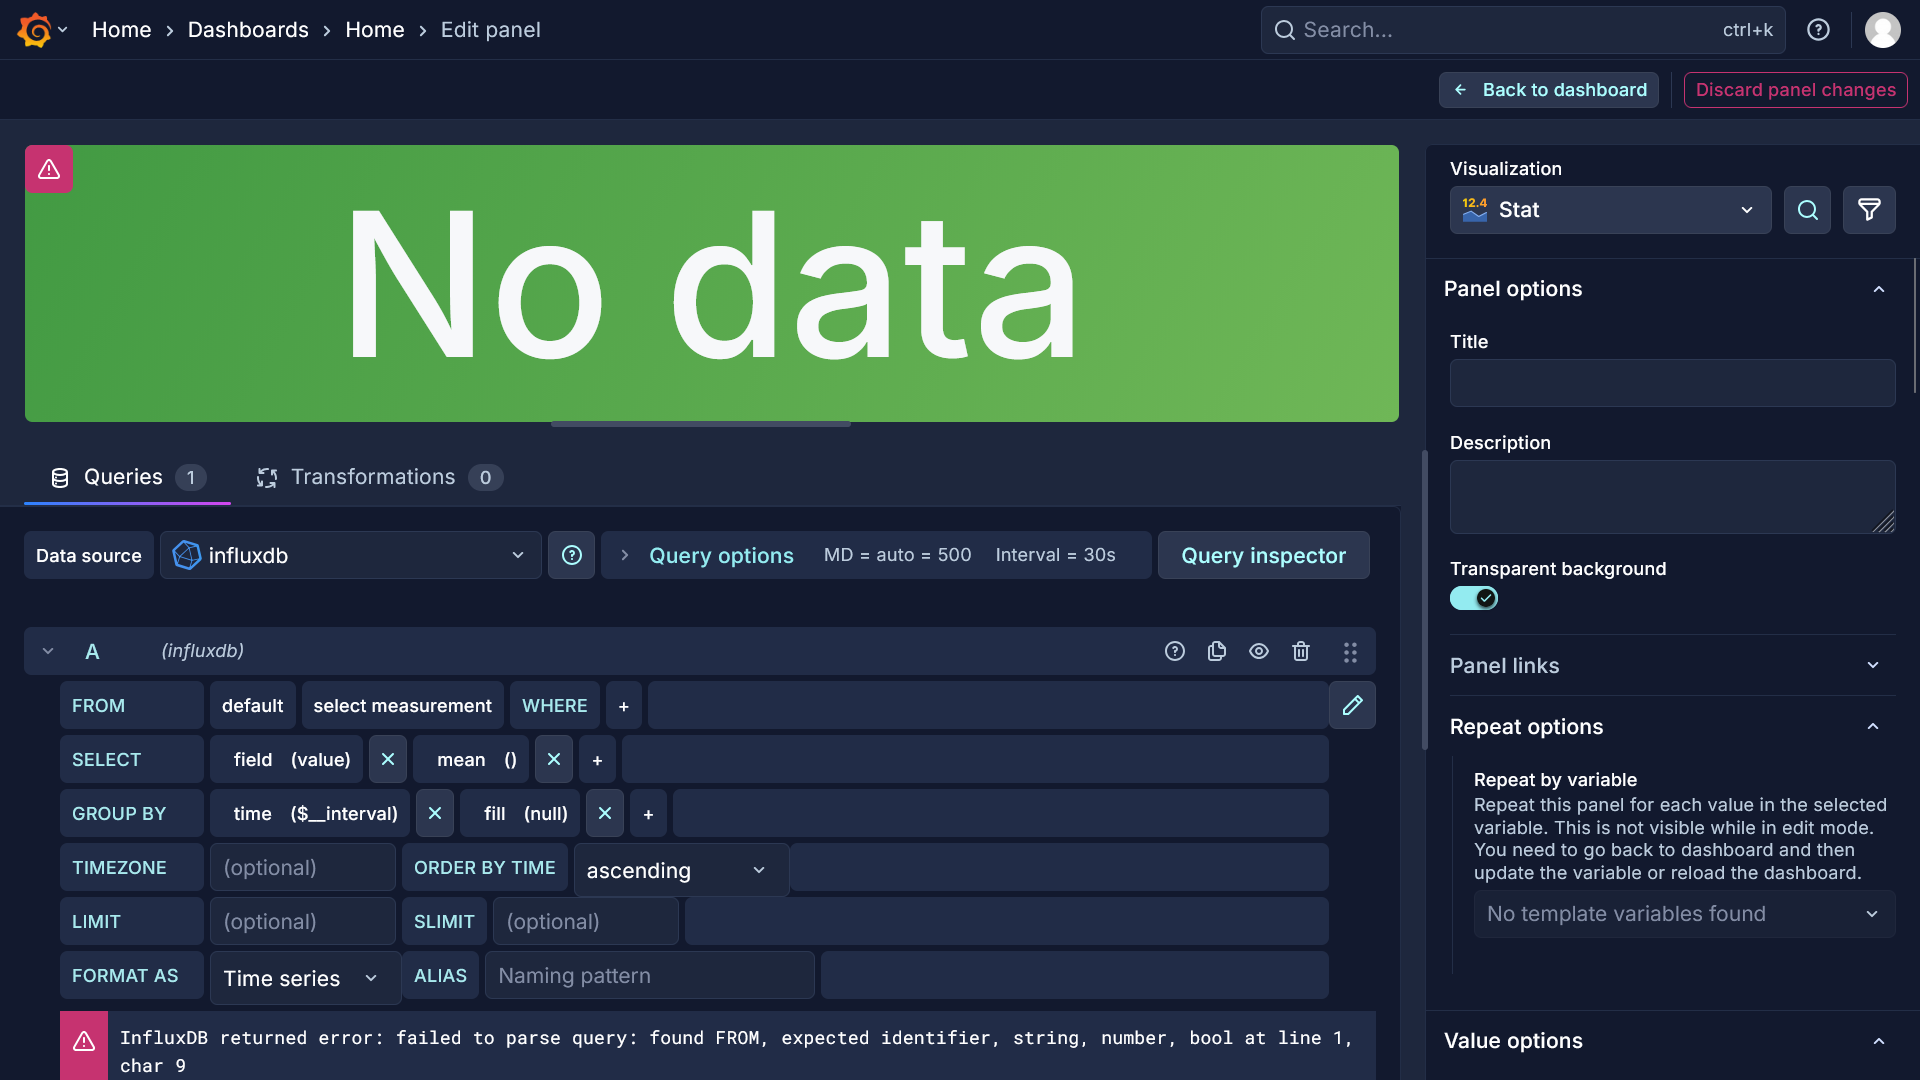Duplicate query A using the copy icon
The image size is (1920, 1080).
[1217, 652]
